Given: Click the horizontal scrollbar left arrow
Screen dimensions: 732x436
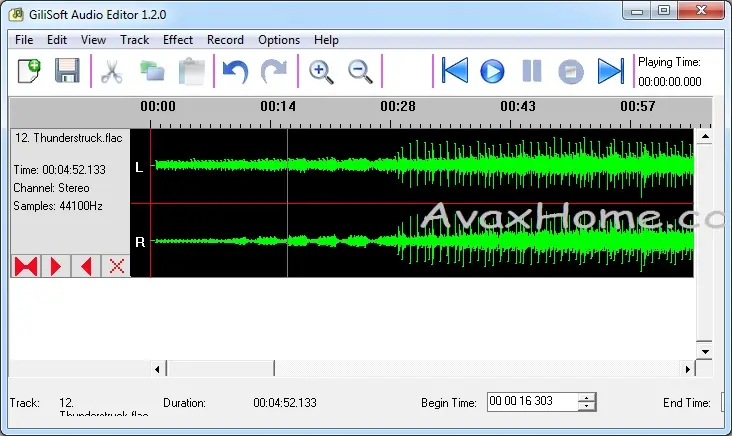Looking at the screenshot, I should [x=157, y=369].
